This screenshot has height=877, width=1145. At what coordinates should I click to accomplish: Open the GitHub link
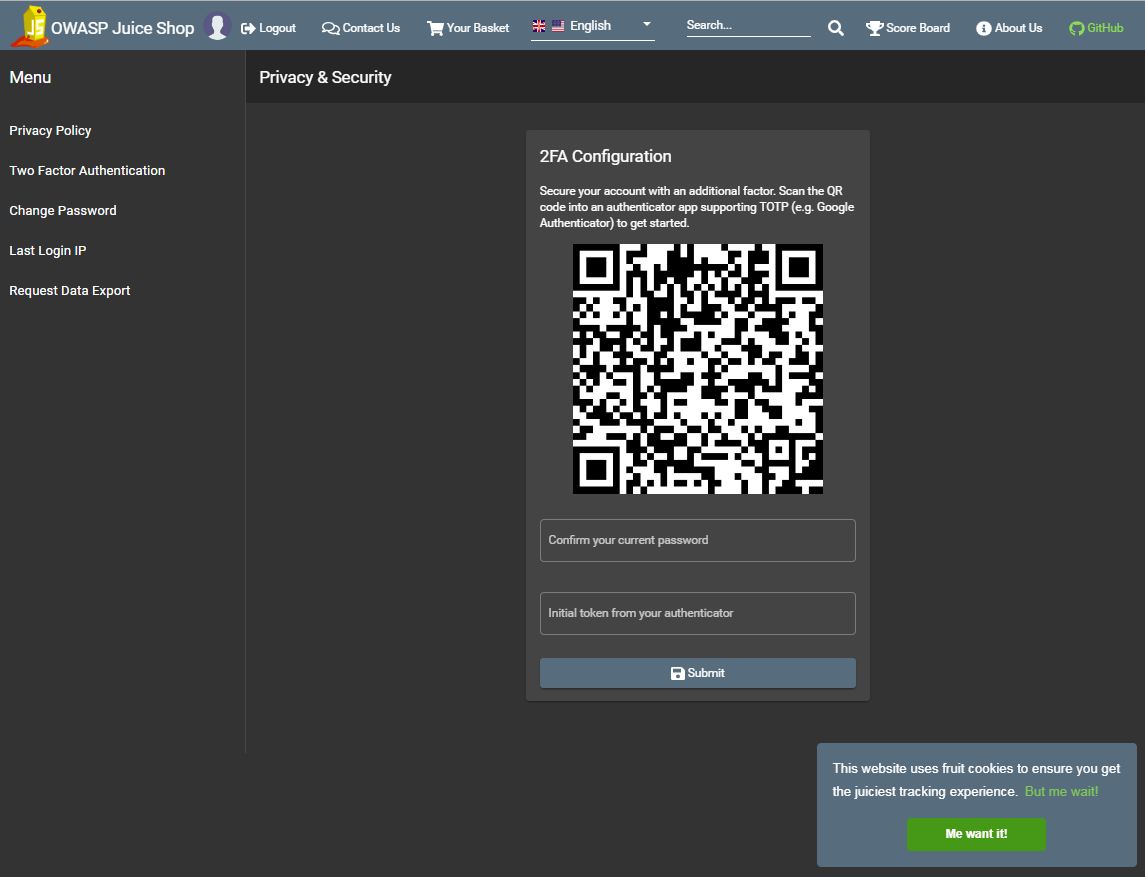[x=1096, y=28]
